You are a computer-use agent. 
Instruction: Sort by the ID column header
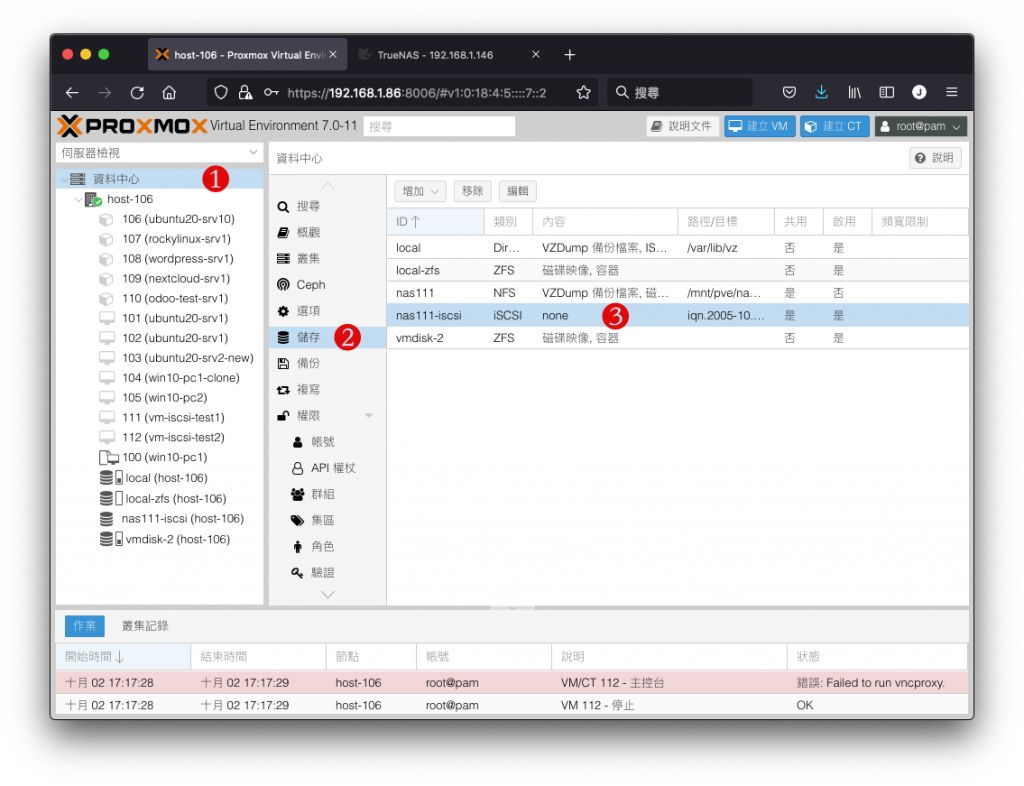(435, 222)
